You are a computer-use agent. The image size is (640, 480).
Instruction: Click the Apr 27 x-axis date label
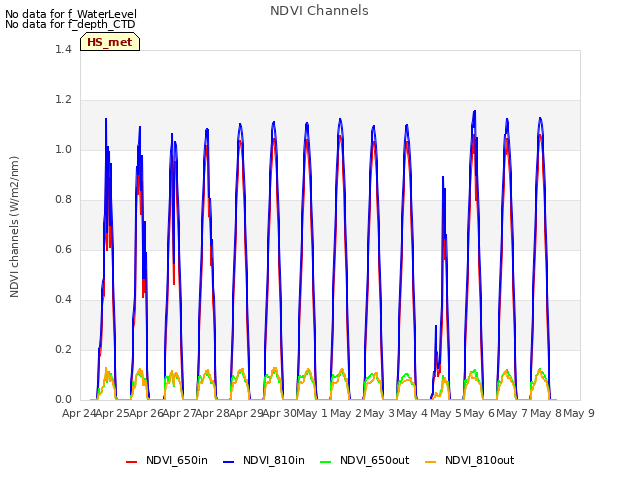pyautogui.click(x=180, y=413)
